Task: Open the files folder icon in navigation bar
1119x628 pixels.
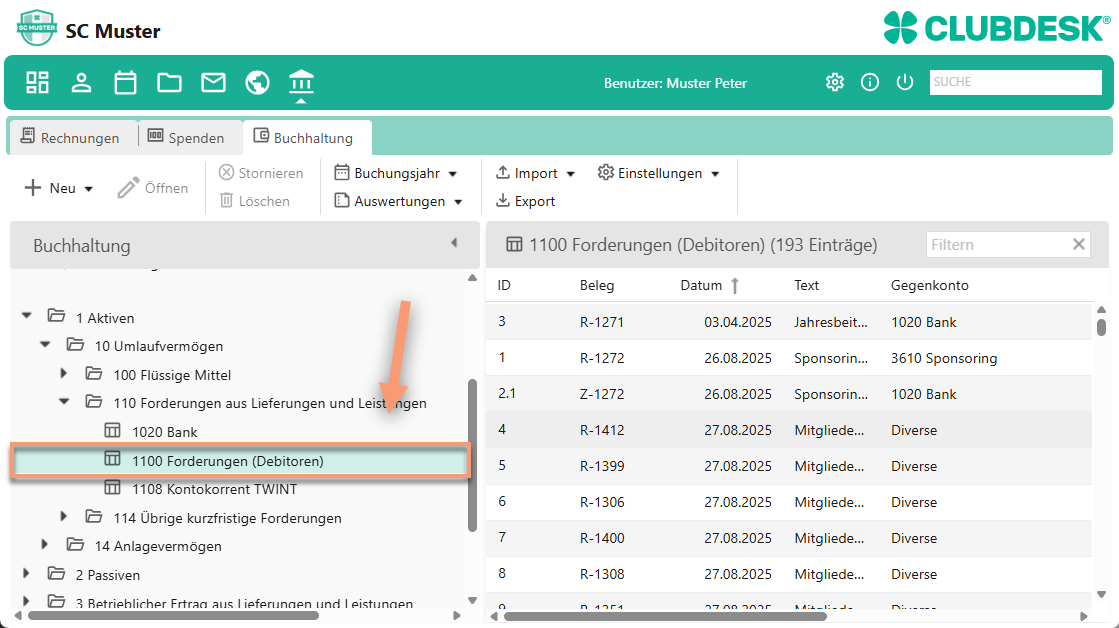Action: (169, 83)
